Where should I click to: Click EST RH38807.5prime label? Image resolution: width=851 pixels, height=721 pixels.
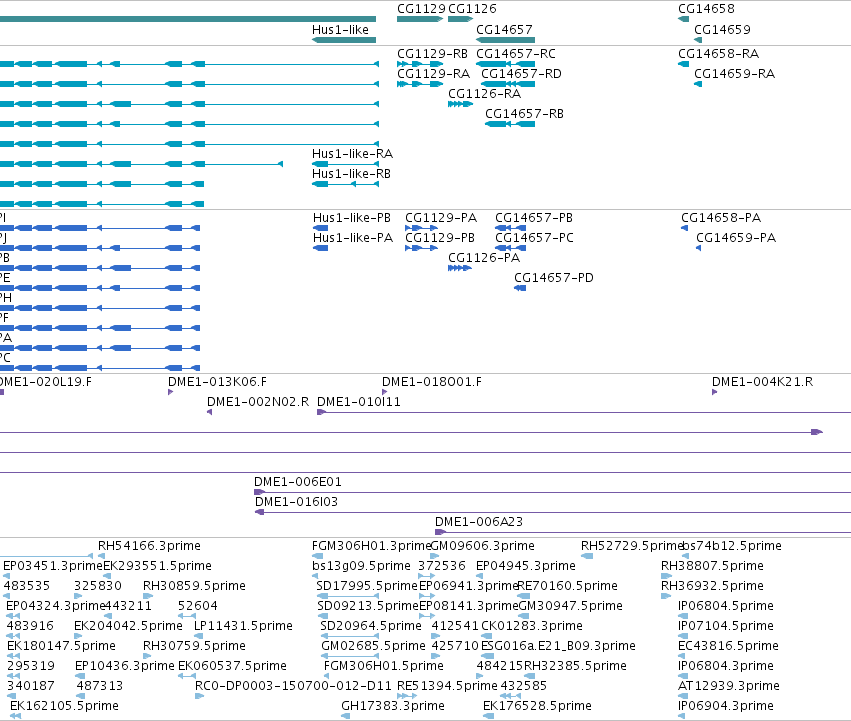click(713, 566)
